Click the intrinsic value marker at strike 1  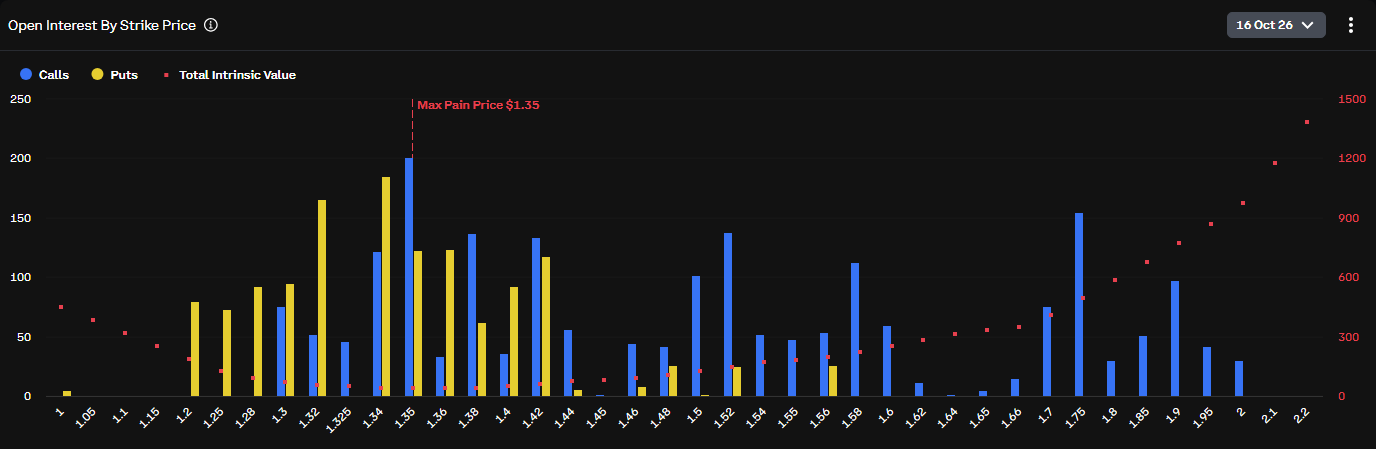pos(61,307)
